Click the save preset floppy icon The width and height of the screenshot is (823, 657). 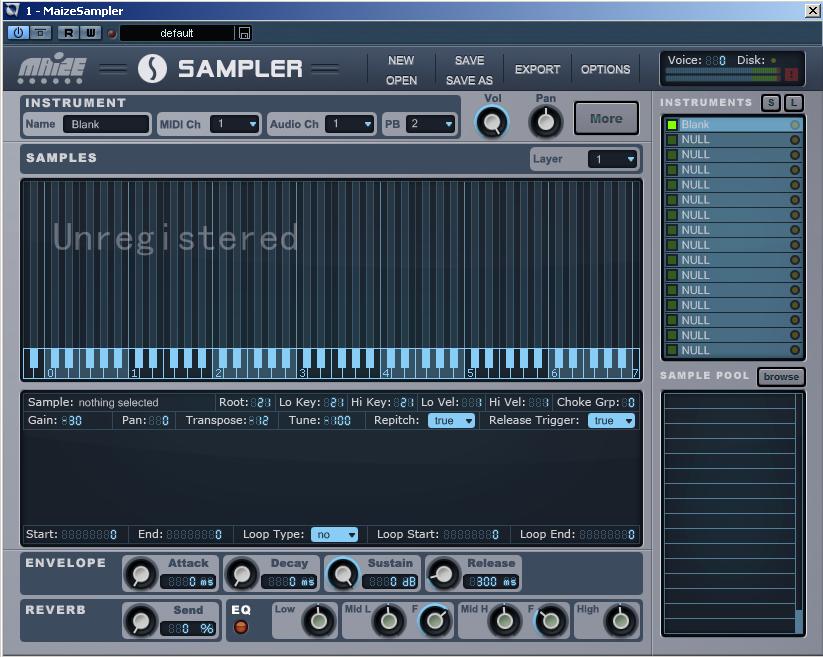click(244, 33)
